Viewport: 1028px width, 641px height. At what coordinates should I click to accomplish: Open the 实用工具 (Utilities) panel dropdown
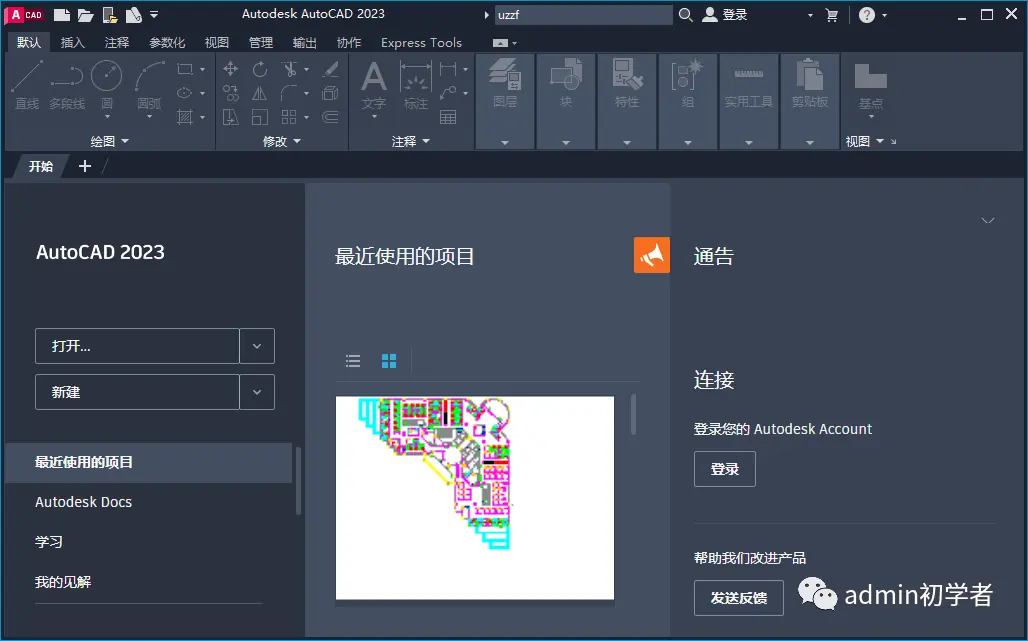click(x=749, y=142)
